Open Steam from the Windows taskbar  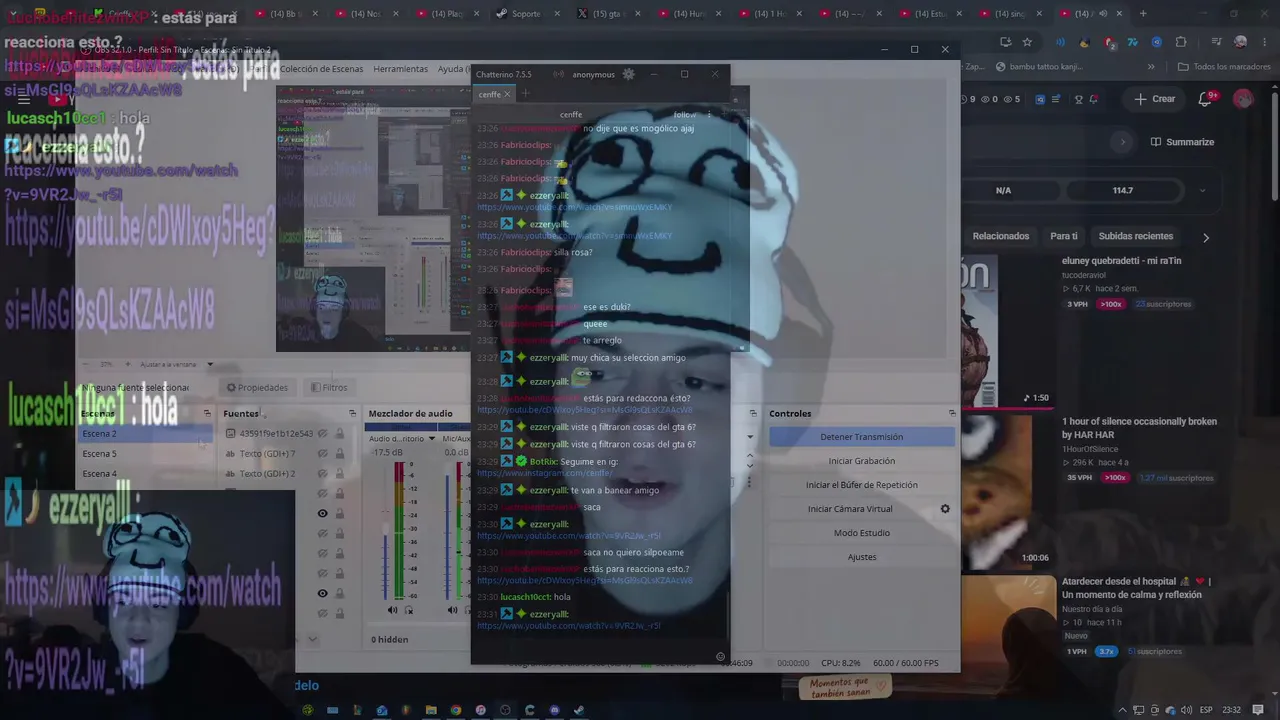tap(579, 710)
